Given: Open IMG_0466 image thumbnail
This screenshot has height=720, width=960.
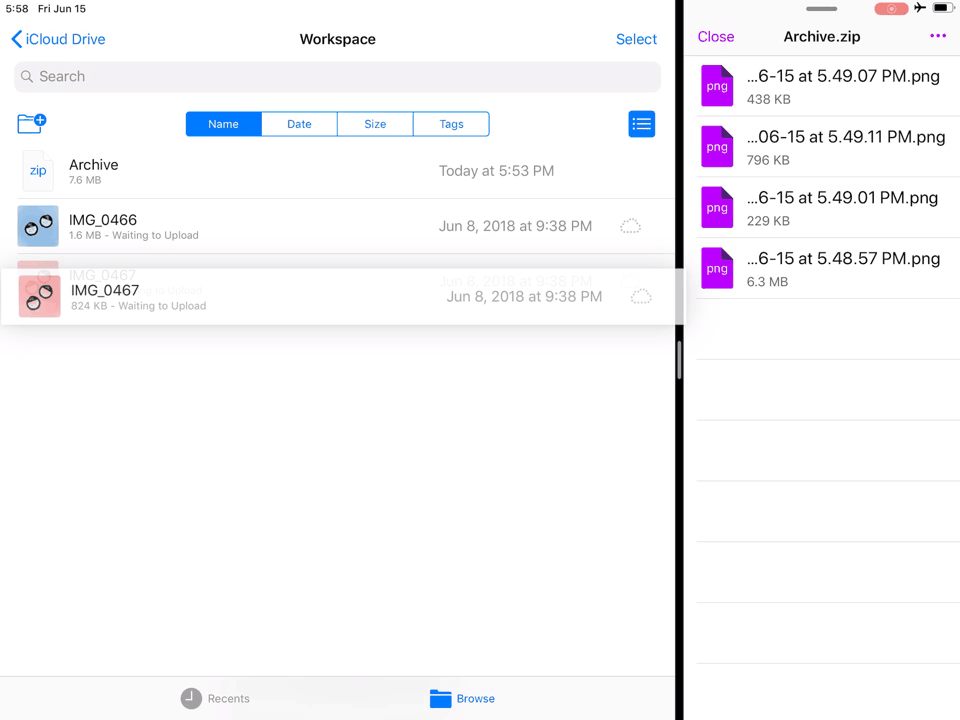Looking at the screenshot, I should [38, 226].
